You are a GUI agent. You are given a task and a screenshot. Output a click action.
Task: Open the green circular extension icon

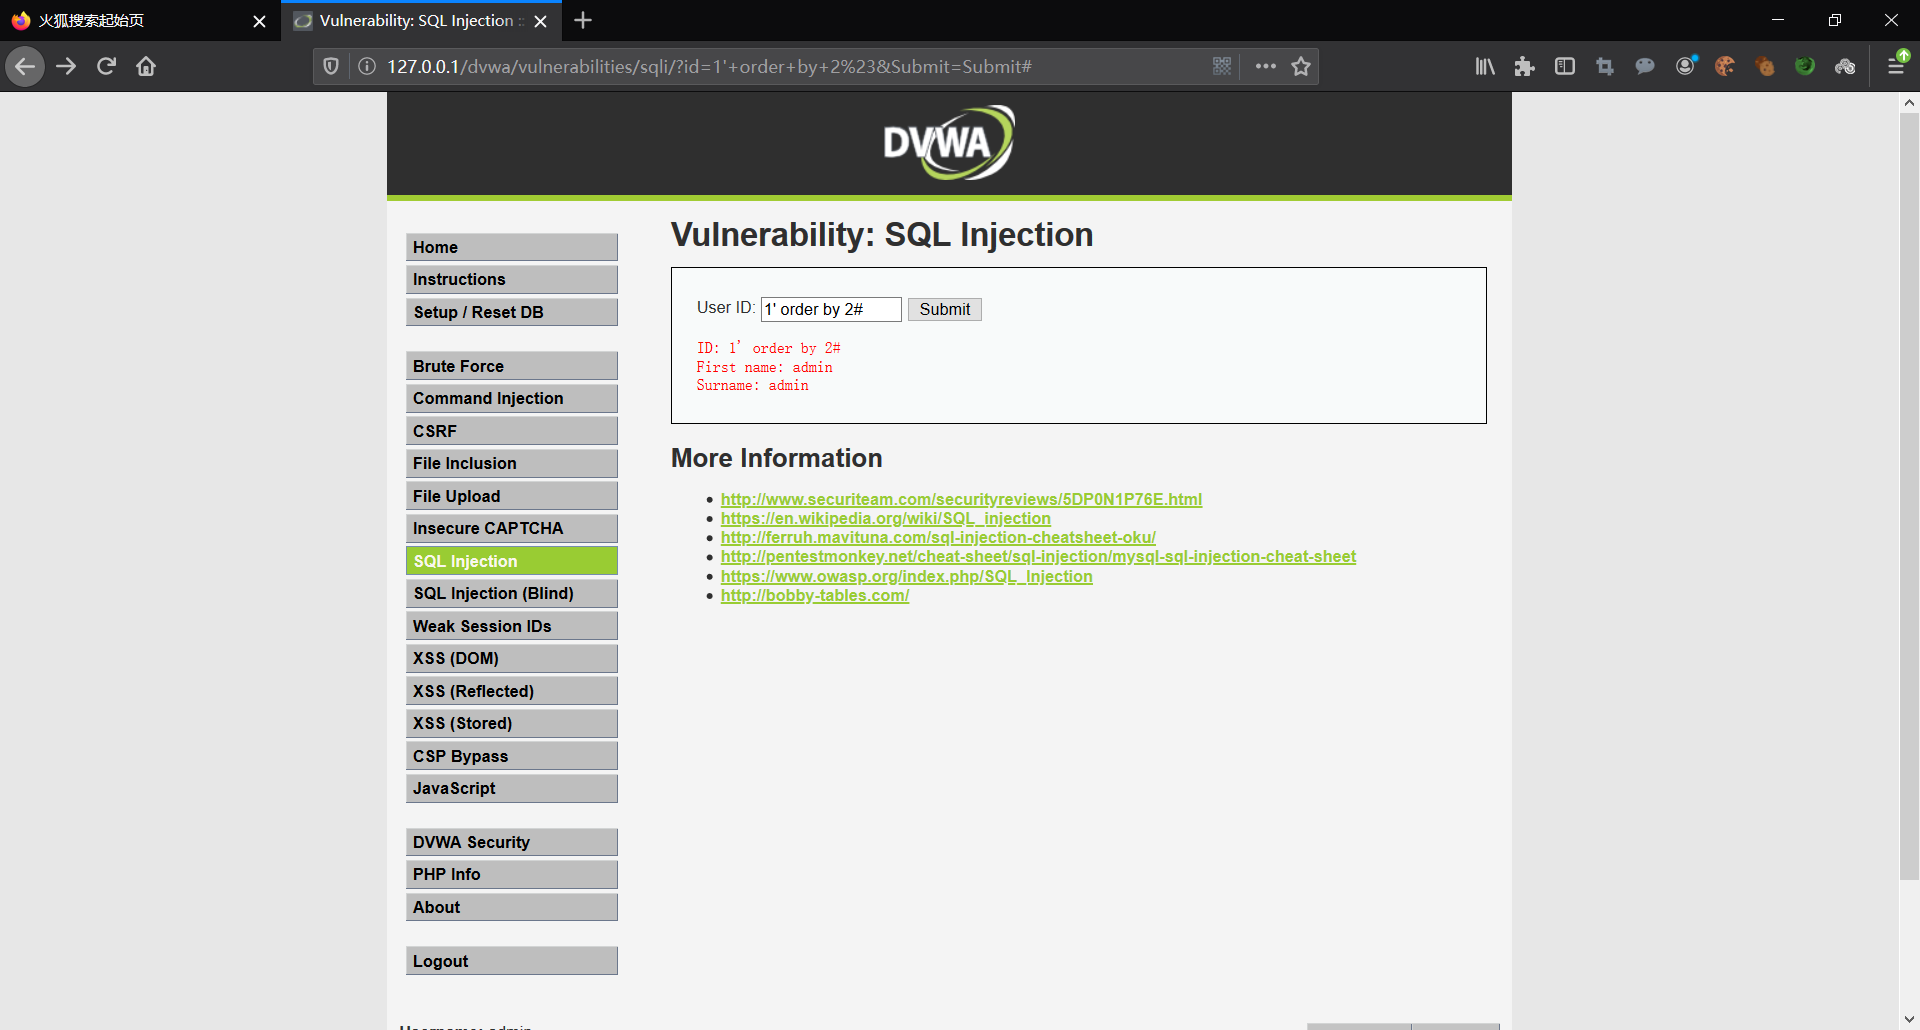(1805, 66)
